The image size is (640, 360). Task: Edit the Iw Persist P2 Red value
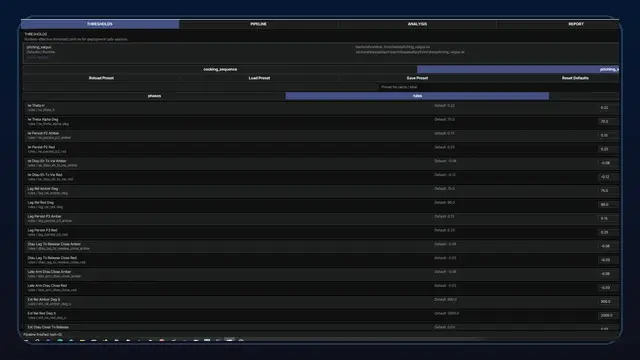tap(608, 149)
